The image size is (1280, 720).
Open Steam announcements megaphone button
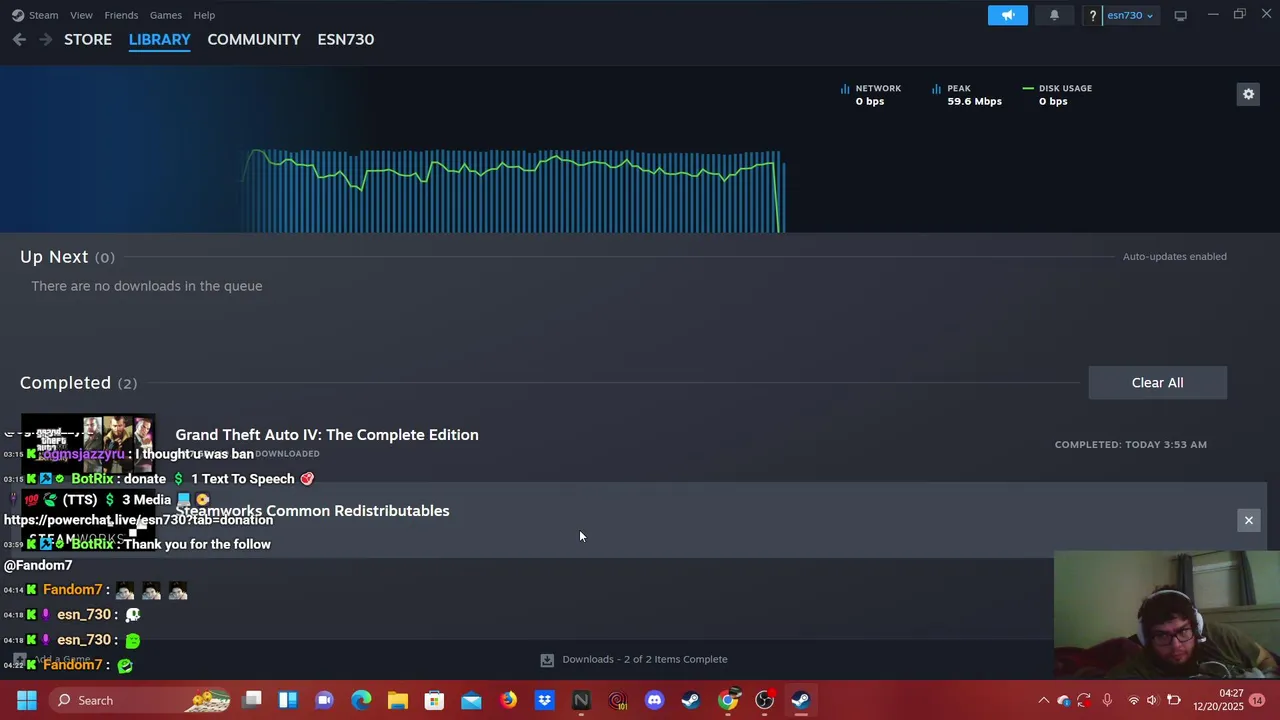point(1007,15)
